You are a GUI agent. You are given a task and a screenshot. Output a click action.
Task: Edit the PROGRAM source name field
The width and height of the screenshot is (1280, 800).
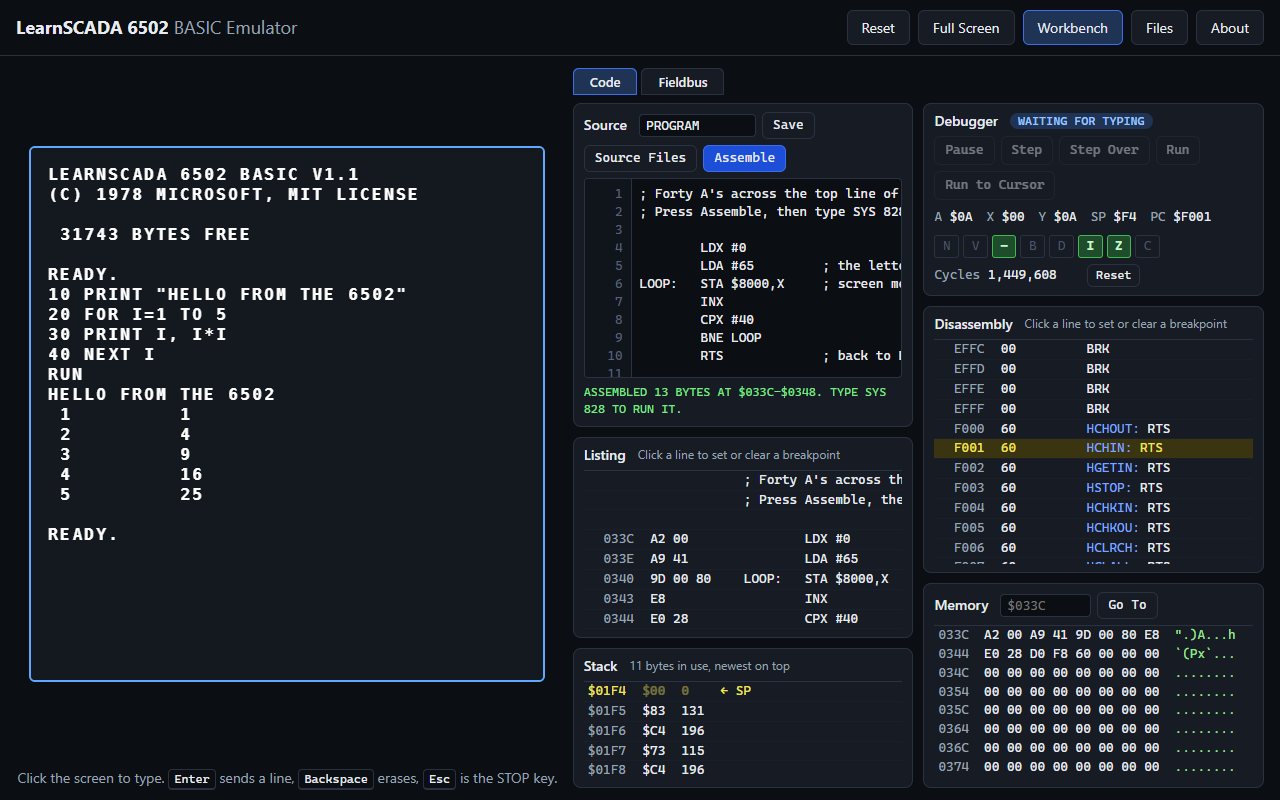pyautogui.click(x=697, y=125)
